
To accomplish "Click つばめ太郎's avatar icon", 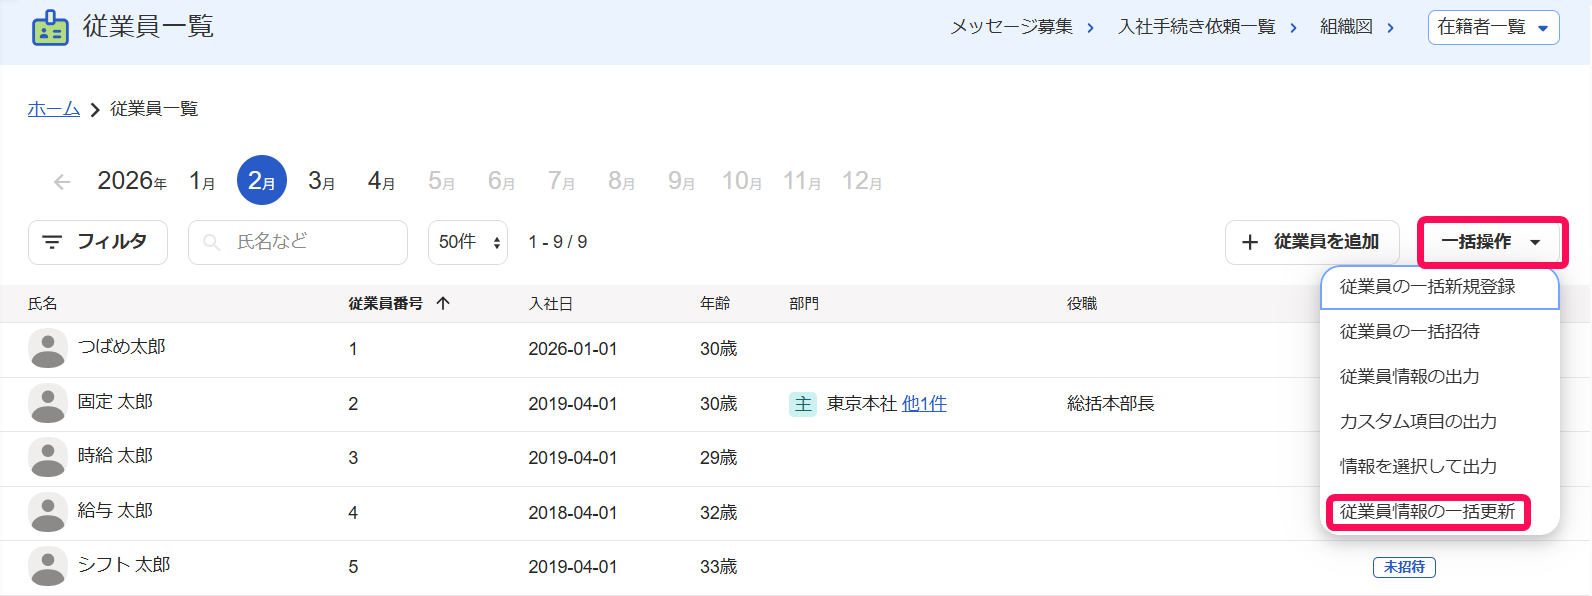I will (x=48, y=348).
